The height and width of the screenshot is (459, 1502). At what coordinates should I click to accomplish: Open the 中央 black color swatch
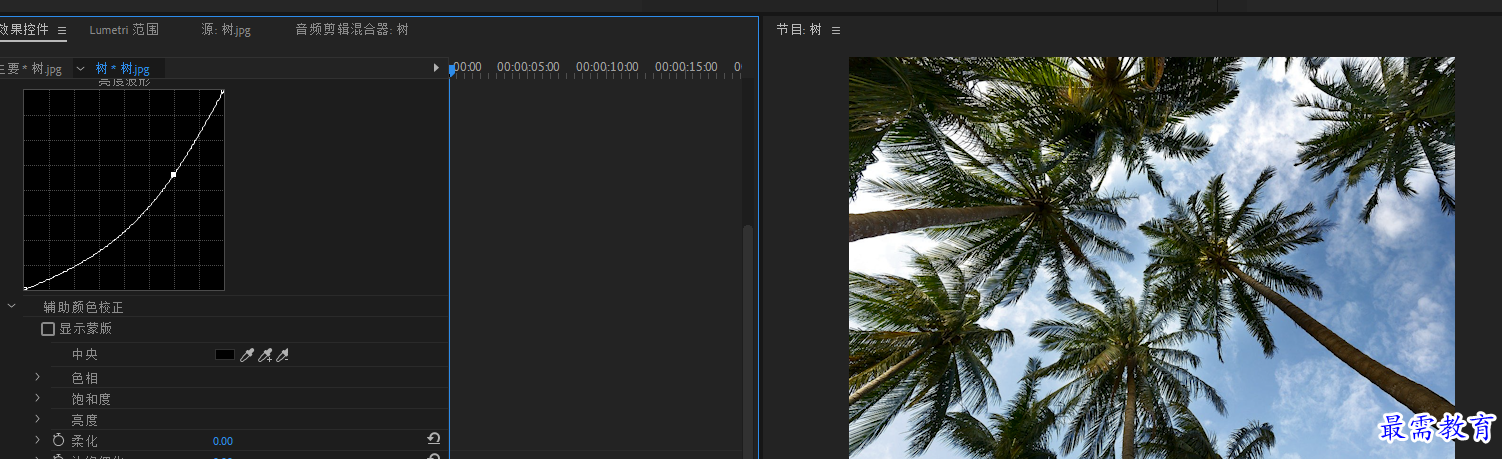[x=225, y=355]
